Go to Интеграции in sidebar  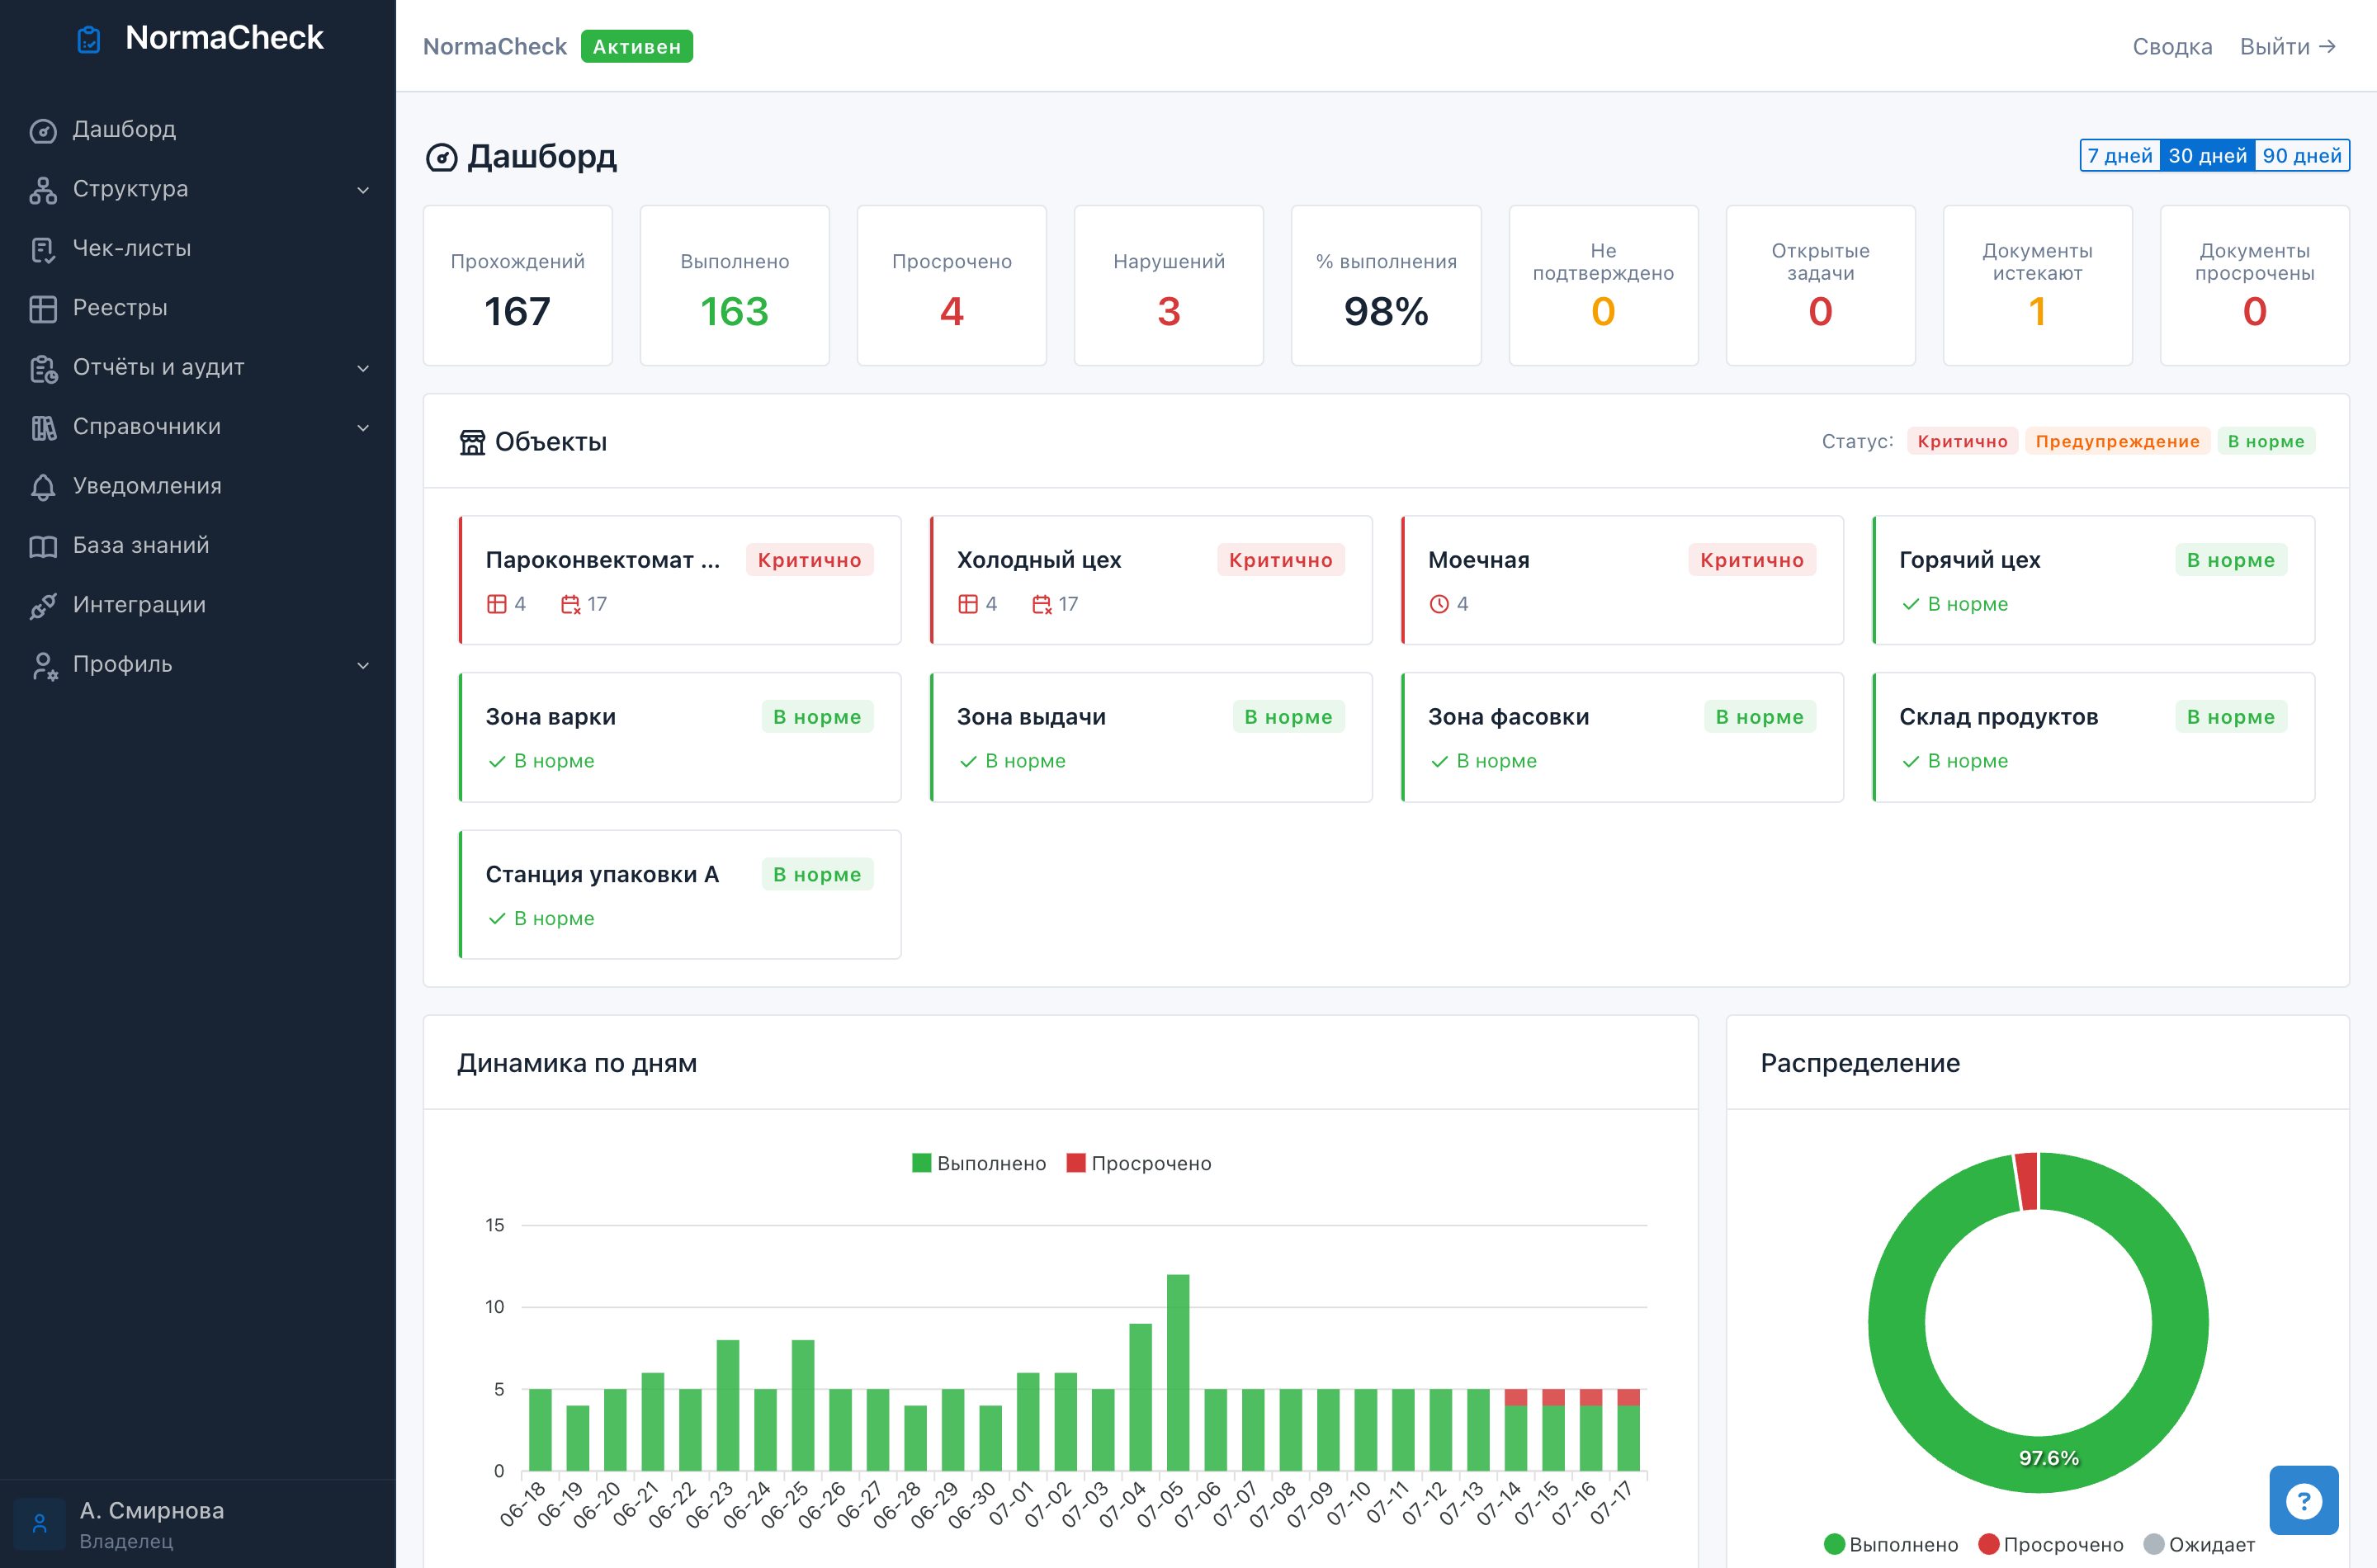tap(198, 606)
